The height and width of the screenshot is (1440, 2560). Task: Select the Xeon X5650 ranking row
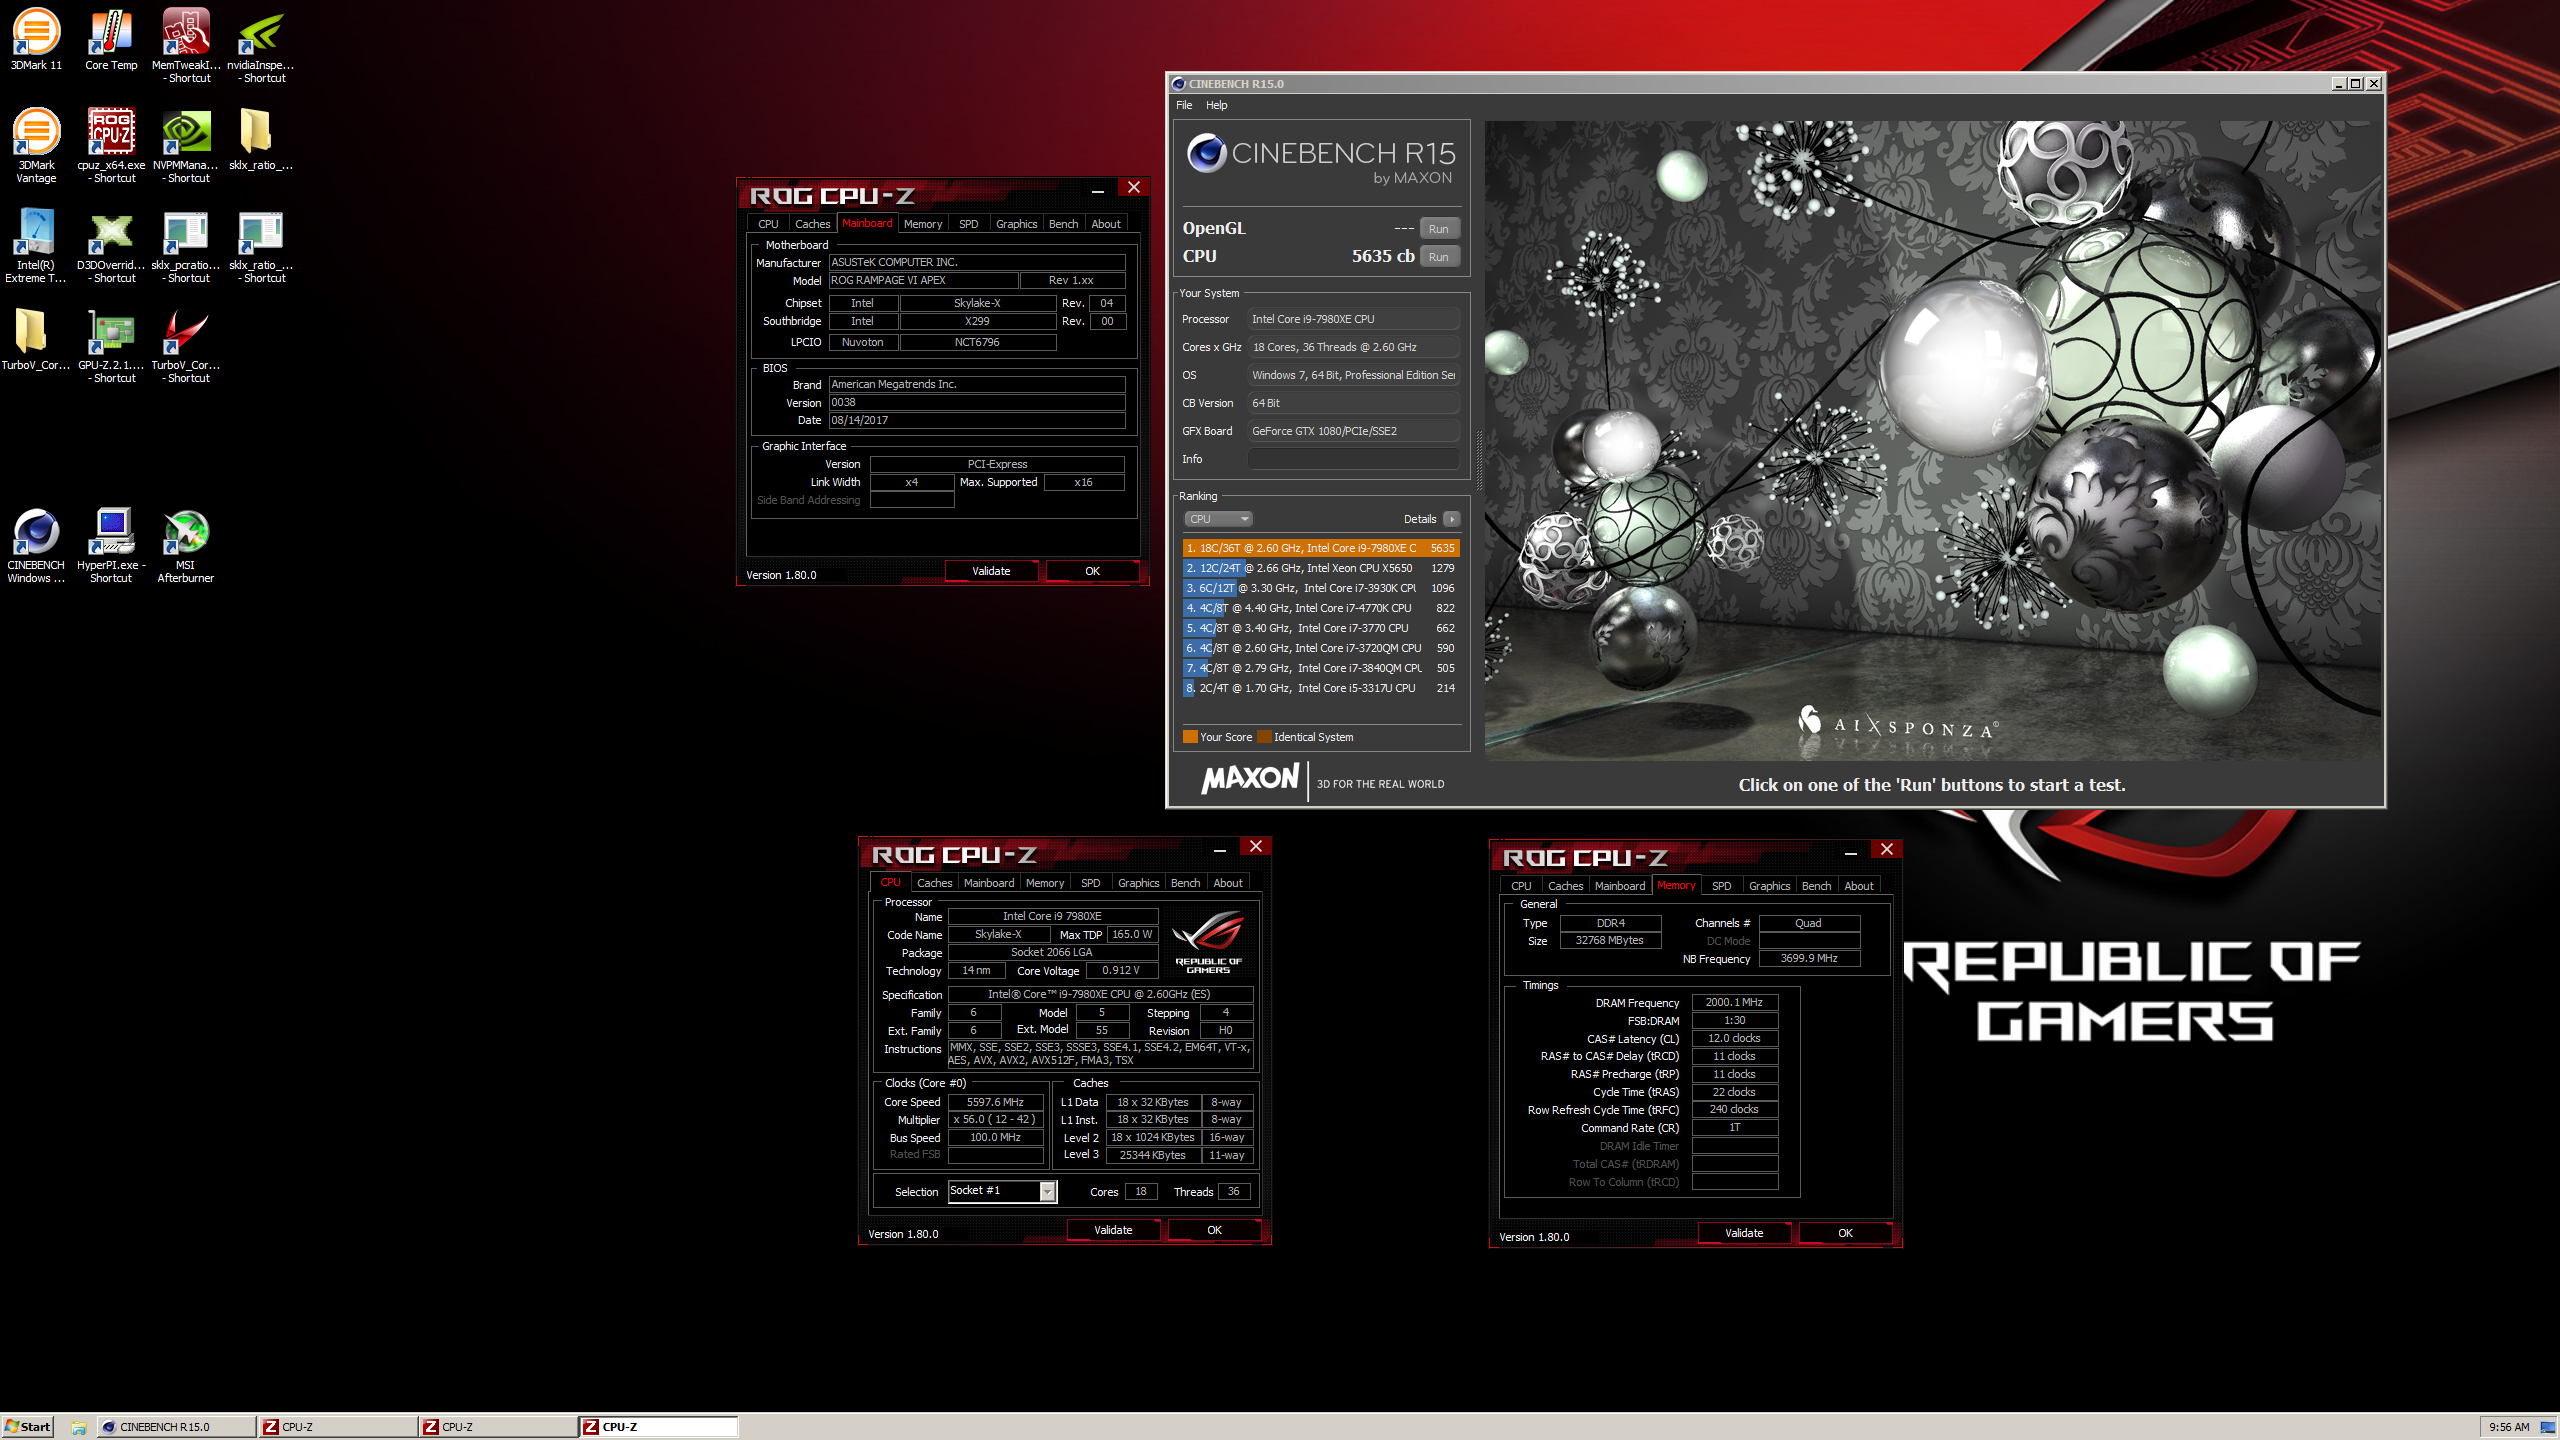(x=1320, y=568)
